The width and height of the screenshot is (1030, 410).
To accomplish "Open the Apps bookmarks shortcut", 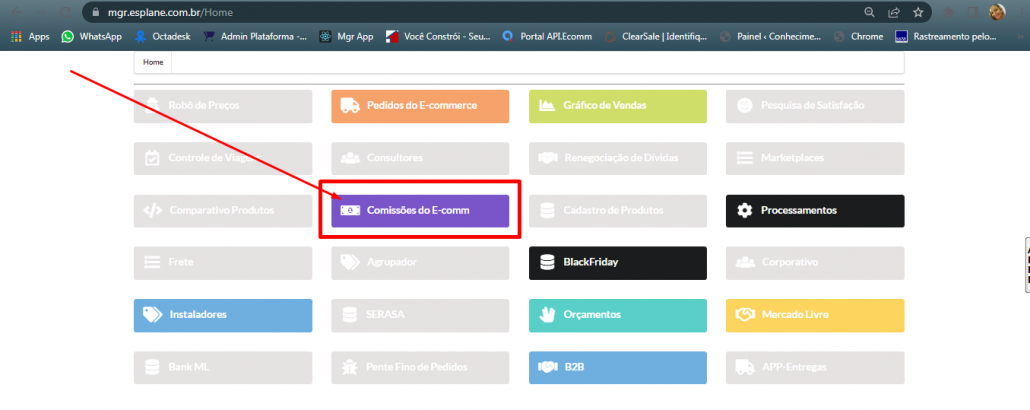I will click(x=30, y=36).
